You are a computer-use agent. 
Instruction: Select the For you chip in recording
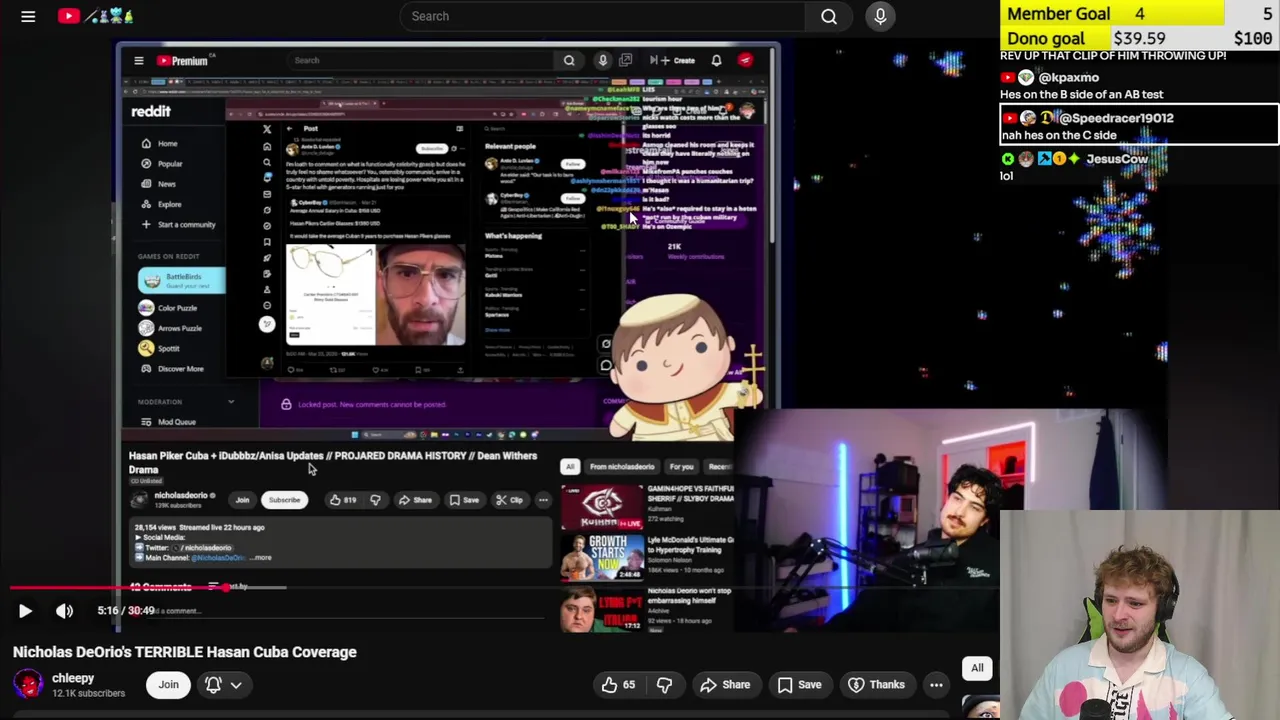(x=681, y=467)
